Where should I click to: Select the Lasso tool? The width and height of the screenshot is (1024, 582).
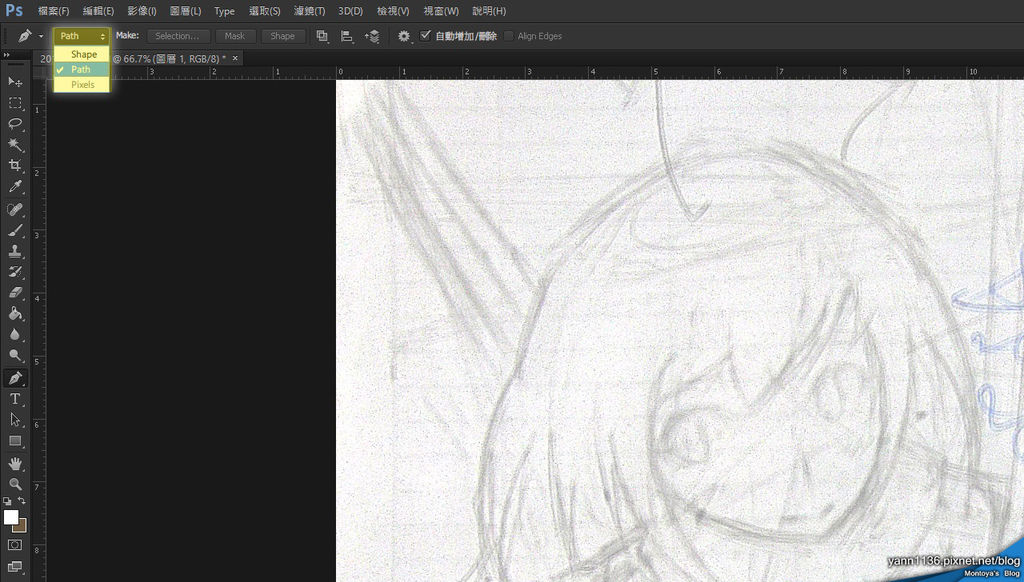pos(15,124)
